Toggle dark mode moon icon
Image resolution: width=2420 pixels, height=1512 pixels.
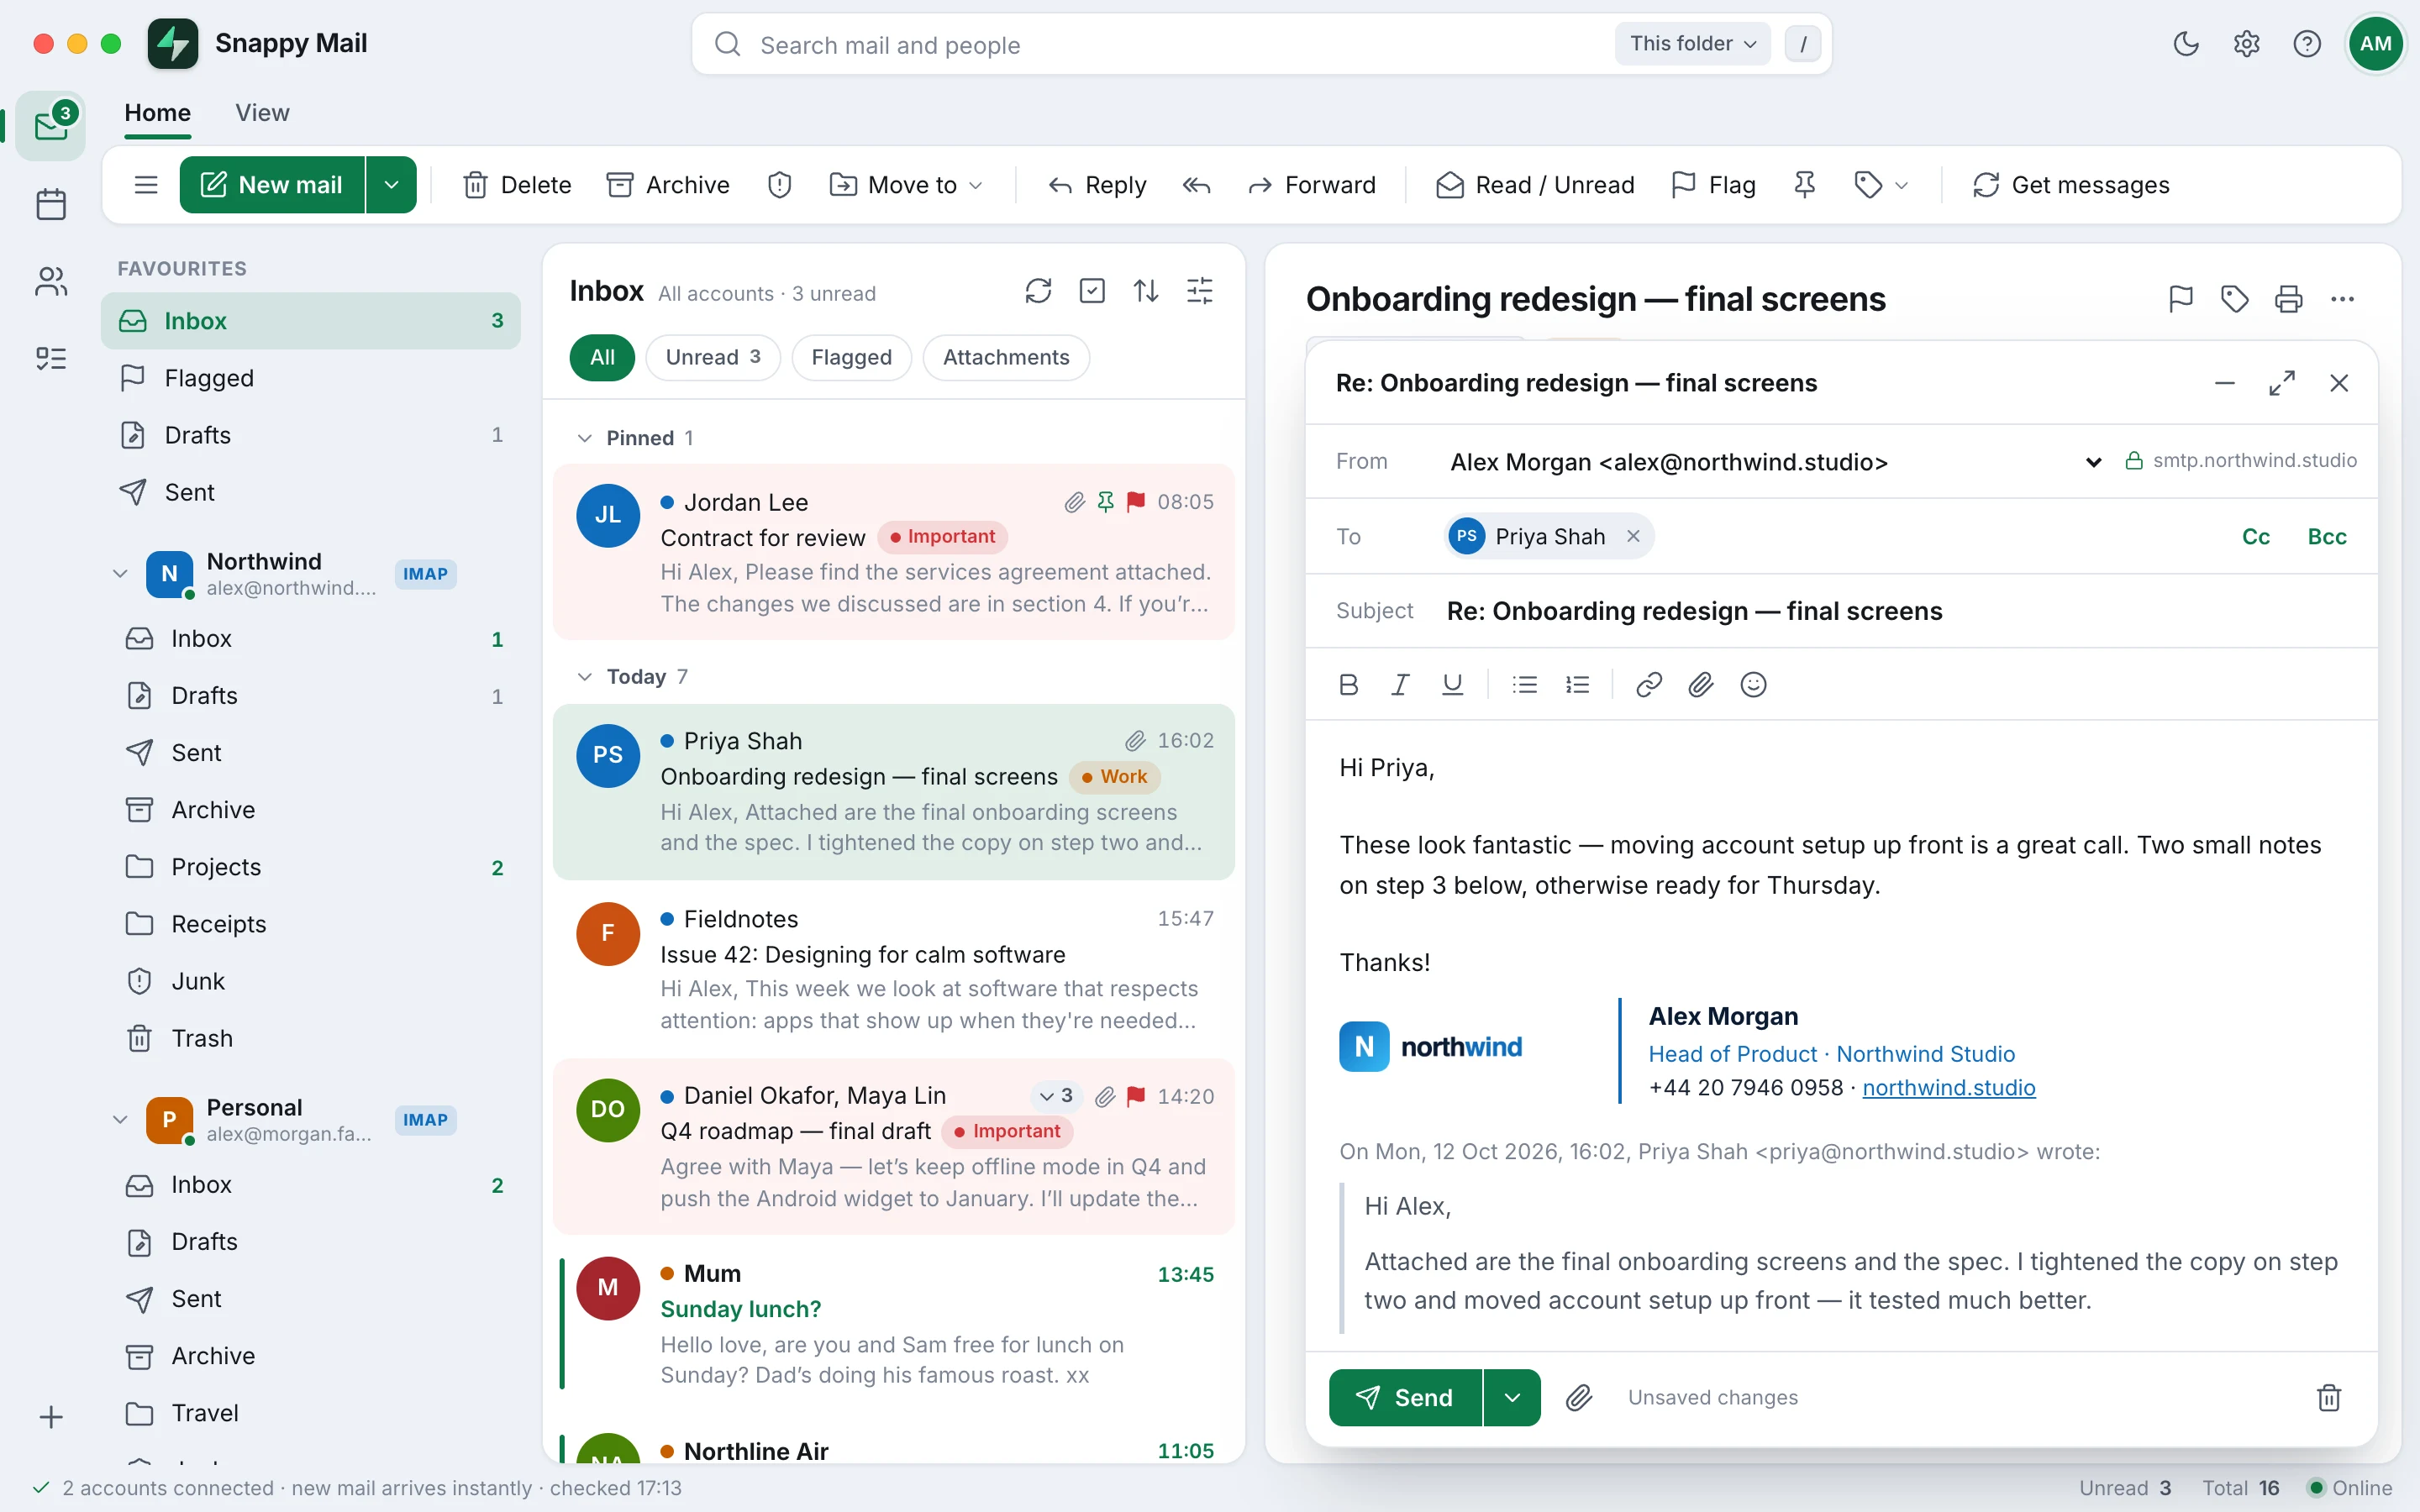tap(2186, 44)
